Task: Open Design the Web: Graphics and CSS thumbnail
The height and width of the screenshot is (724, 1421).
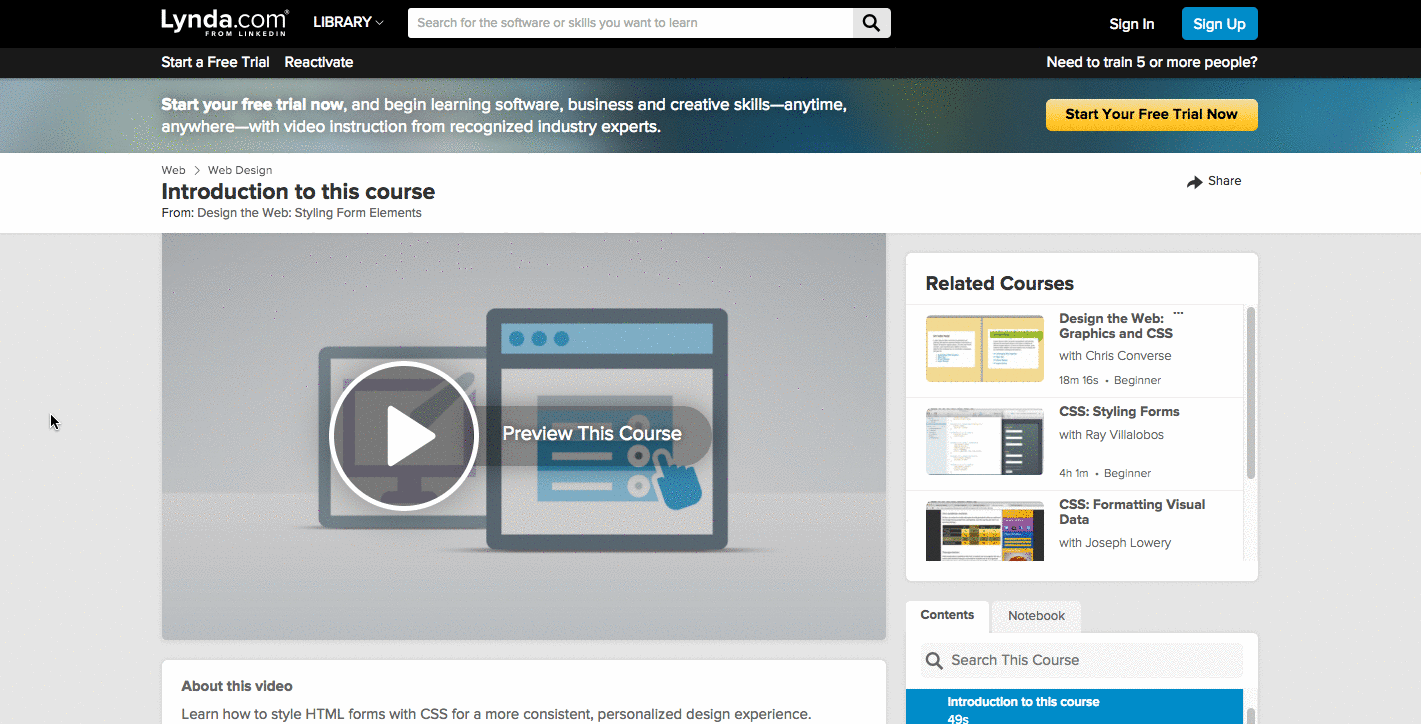Action: [984, 349]
